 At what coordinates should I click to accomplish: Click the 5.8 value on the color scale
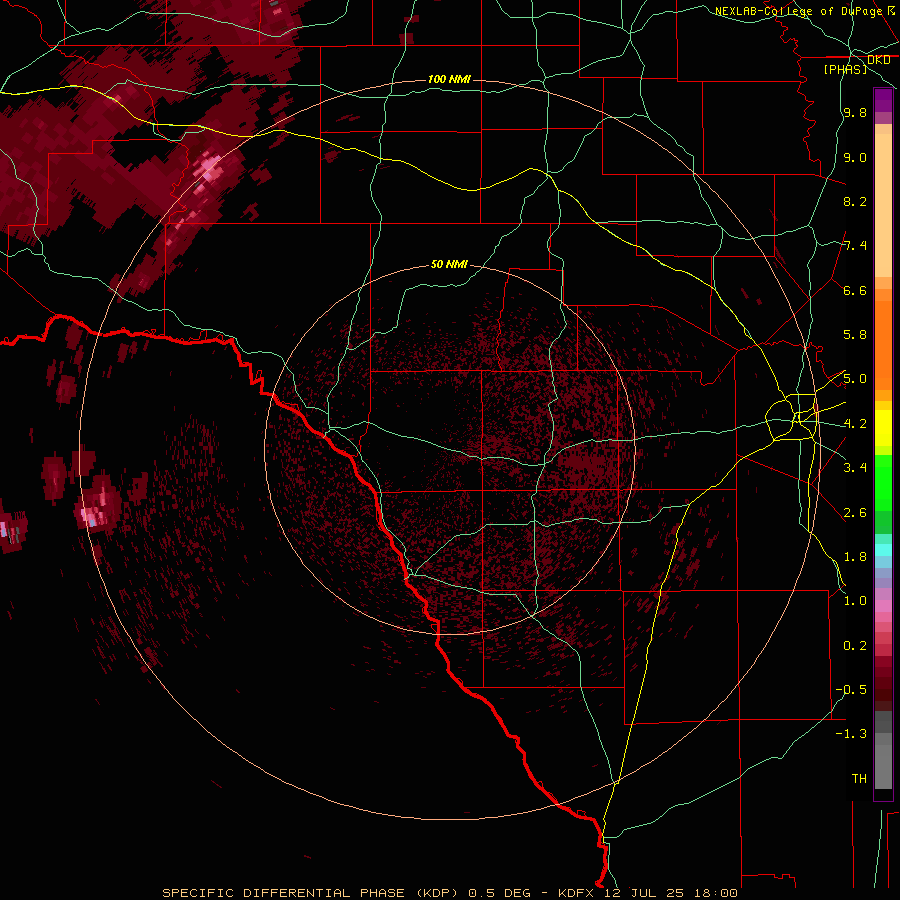[x=855, y=335]
